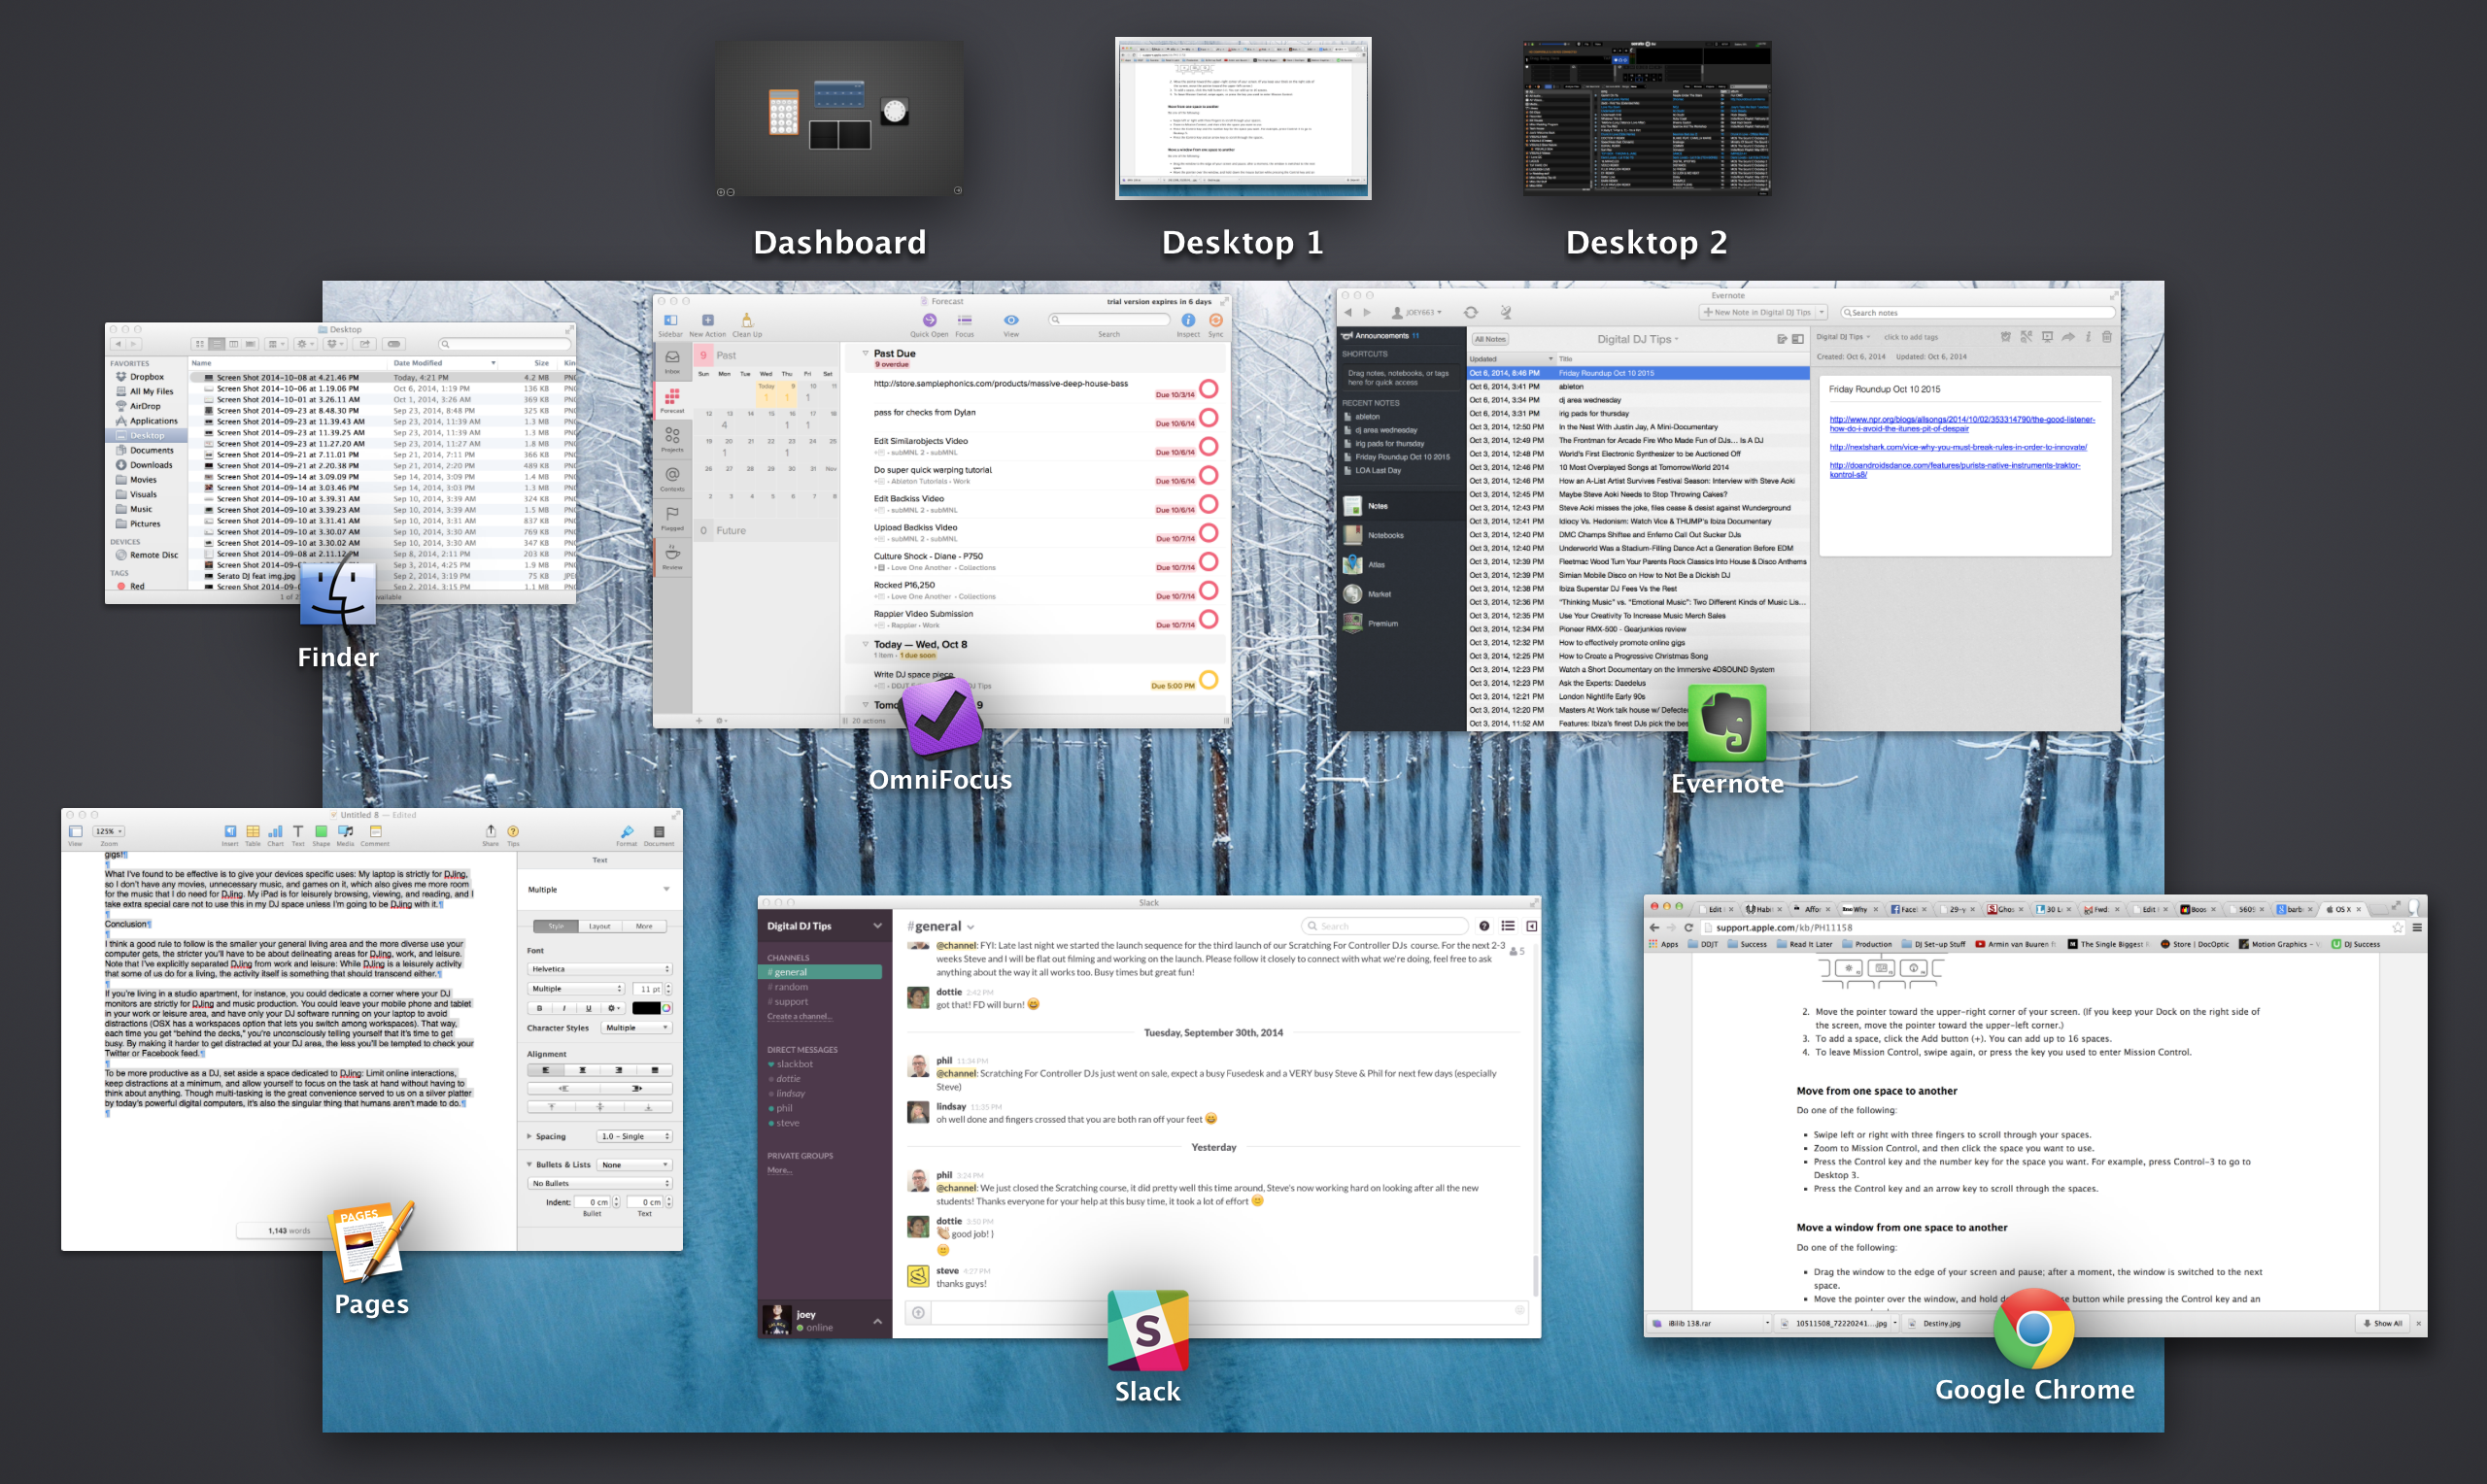Open the color wheel picker in Pages
Image resolution: width=2487 pixels, height=1484 pixels.
pos(666,1008)
